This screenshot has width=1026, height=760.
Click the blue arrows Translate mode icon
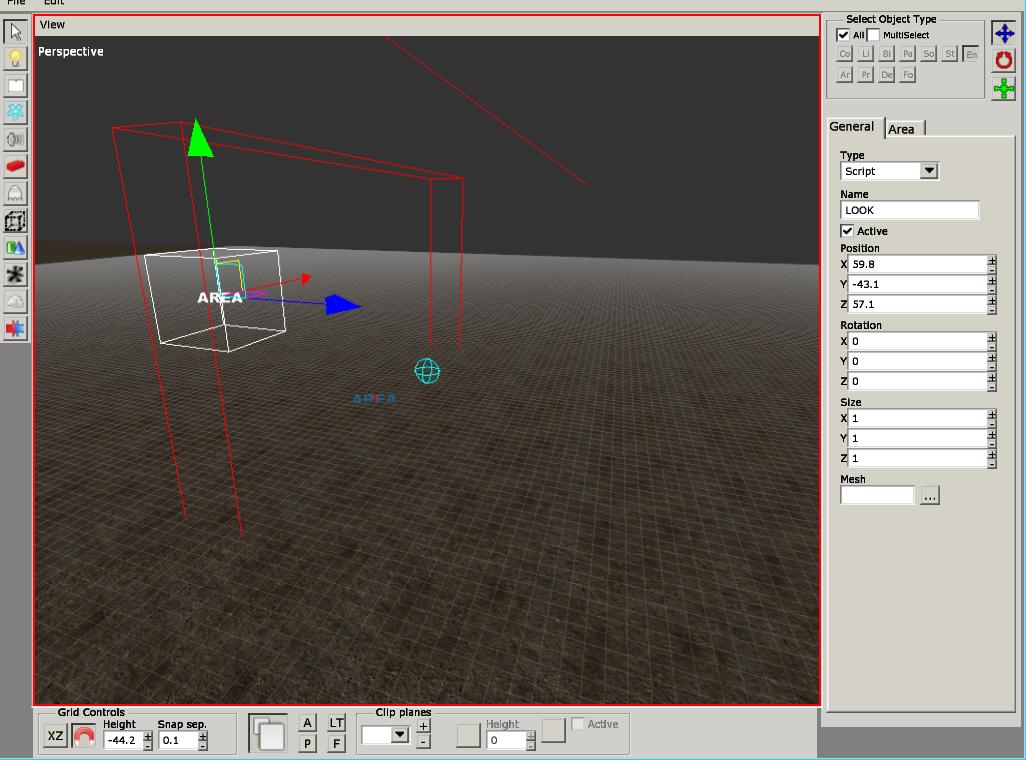1003,33
